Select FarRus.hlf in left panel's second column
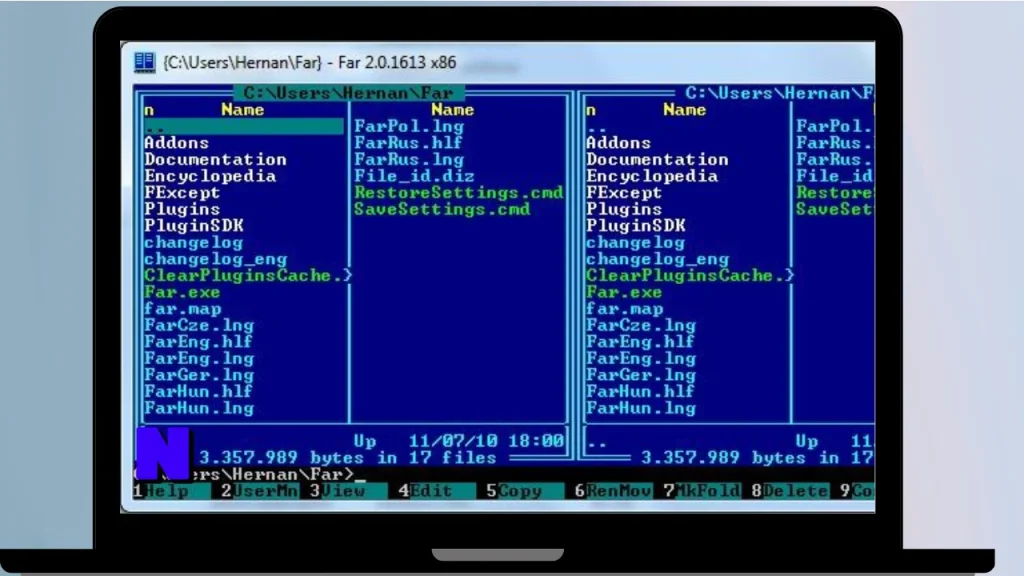This screenshot has height=576, width=1024. [408, 143]
